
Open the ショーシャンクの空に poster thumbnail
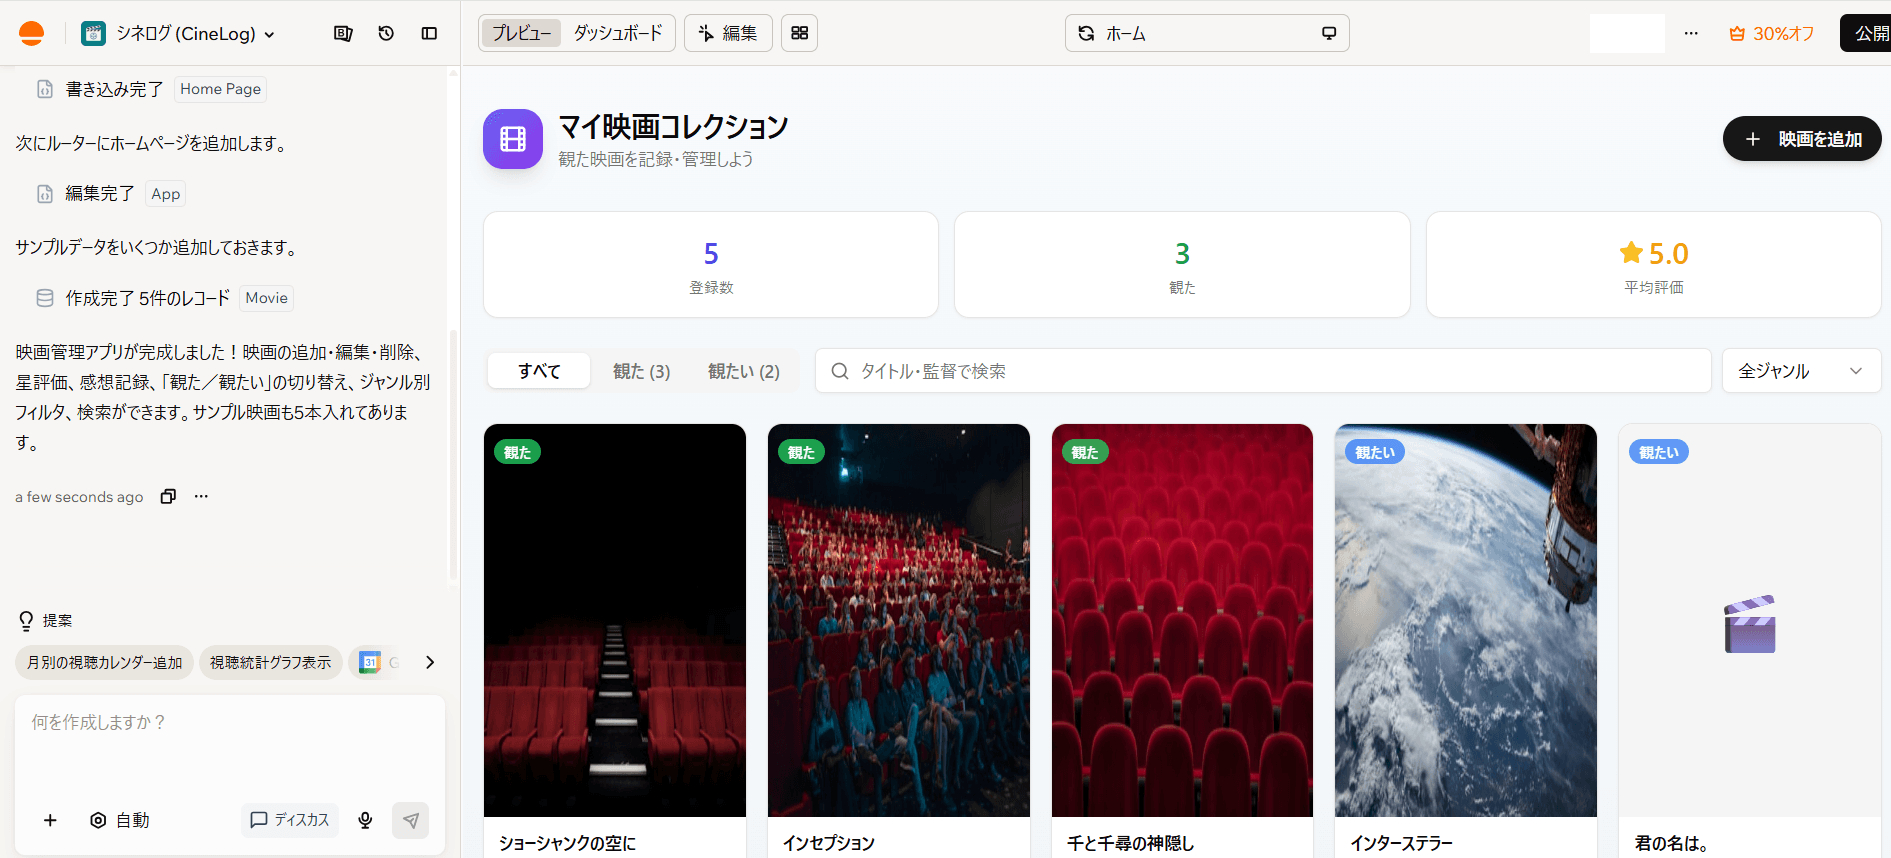615,620
